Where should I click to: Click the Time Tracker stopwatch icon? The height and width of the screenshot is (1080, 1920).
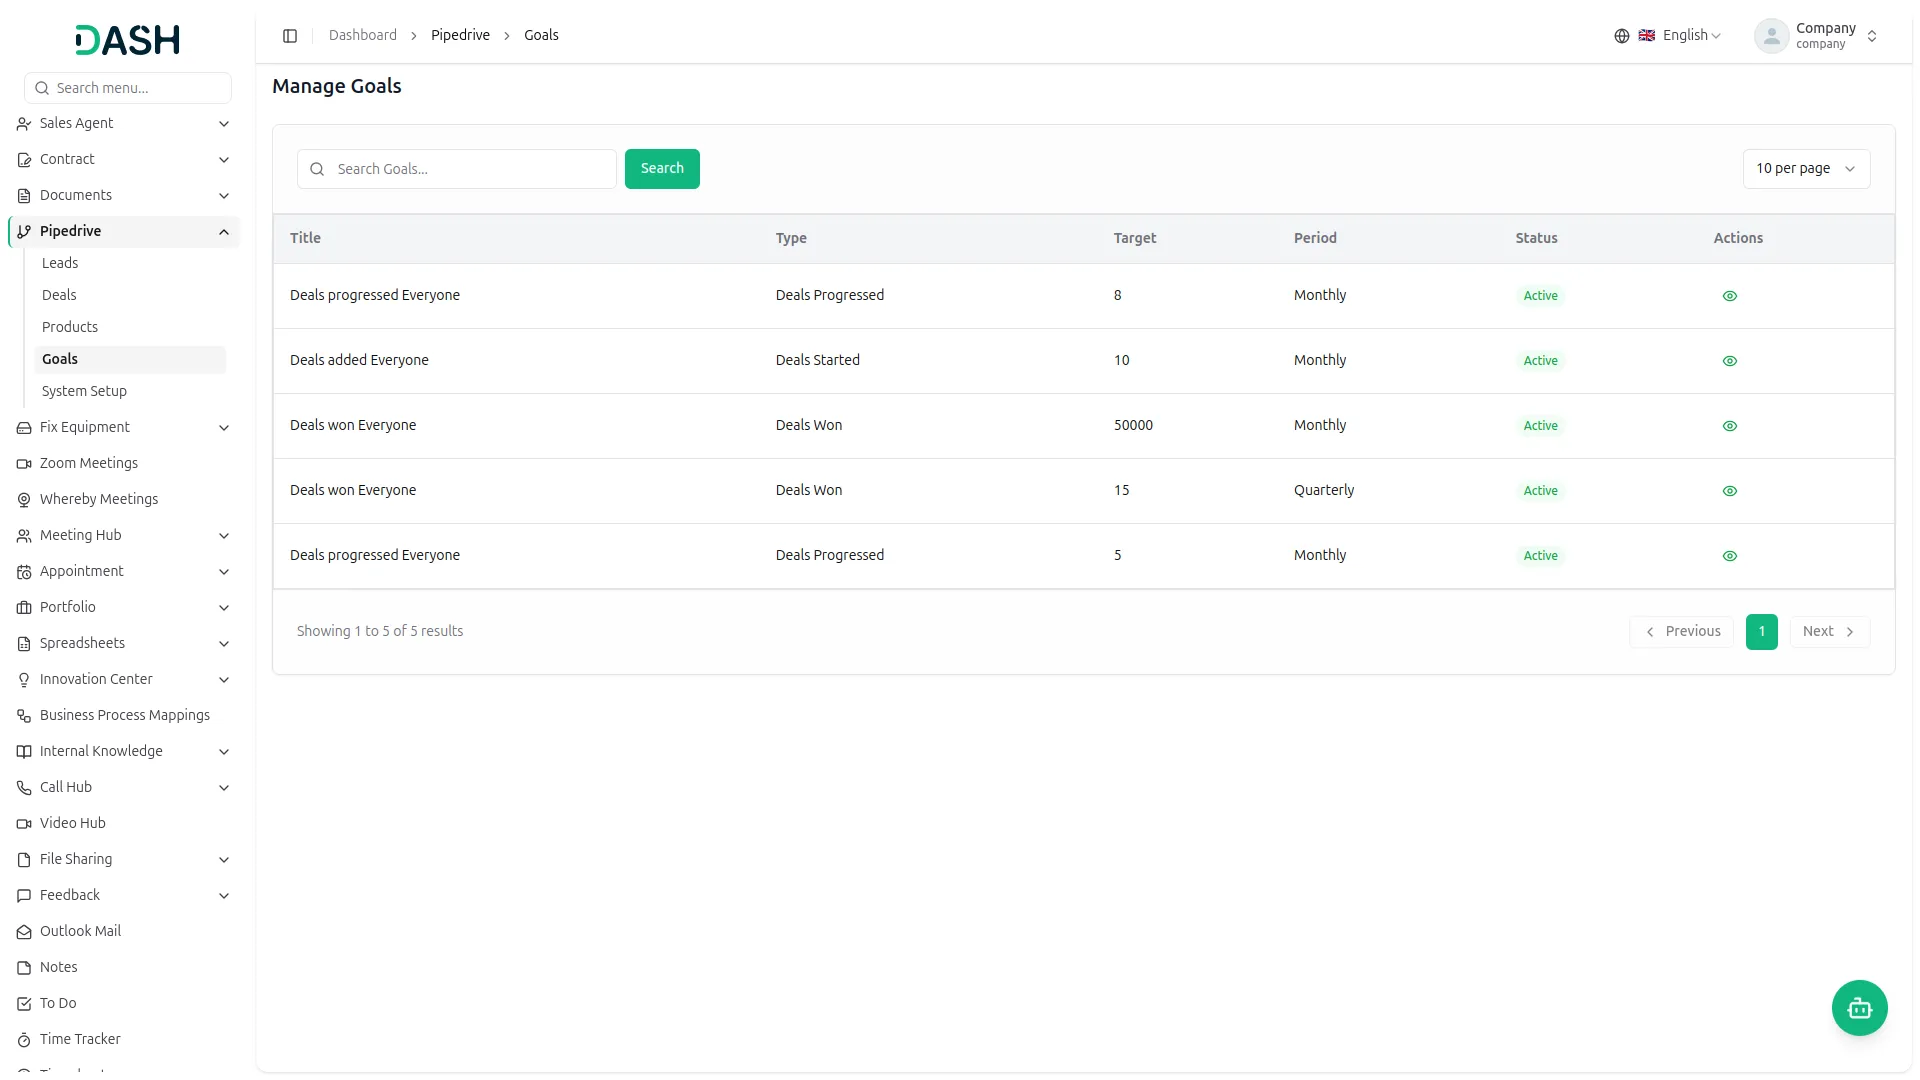[24, 1040]
